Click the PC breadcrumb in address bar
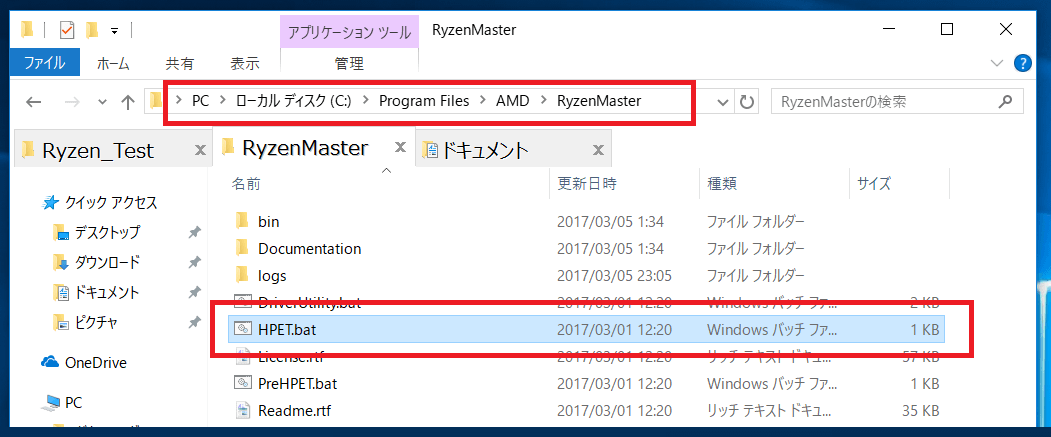The image size is (1051, 437). [x=200, y=101]
